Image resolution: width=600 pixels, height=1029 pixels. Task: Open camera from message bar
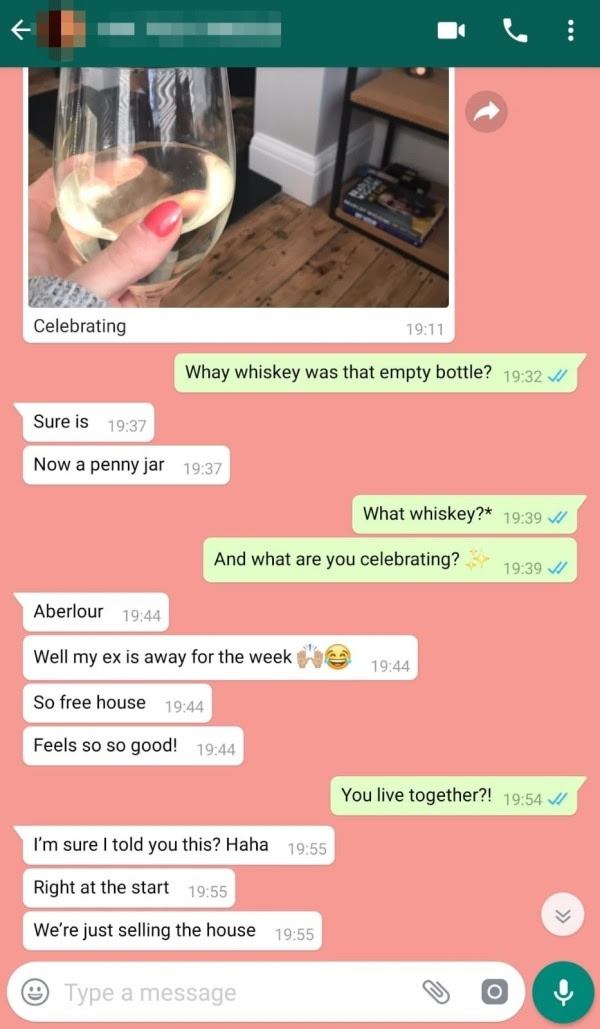point(494,992)
